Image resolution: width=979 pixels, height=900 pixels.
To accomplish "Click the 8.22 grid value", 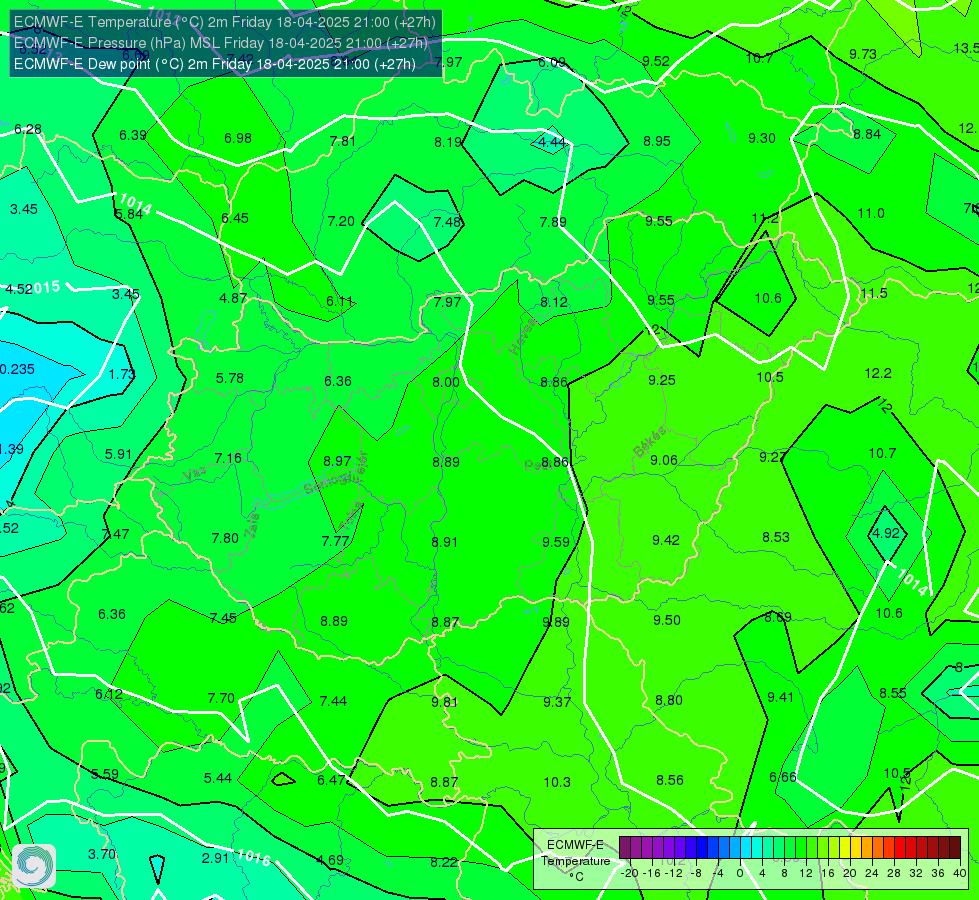I will click(444, 862).
